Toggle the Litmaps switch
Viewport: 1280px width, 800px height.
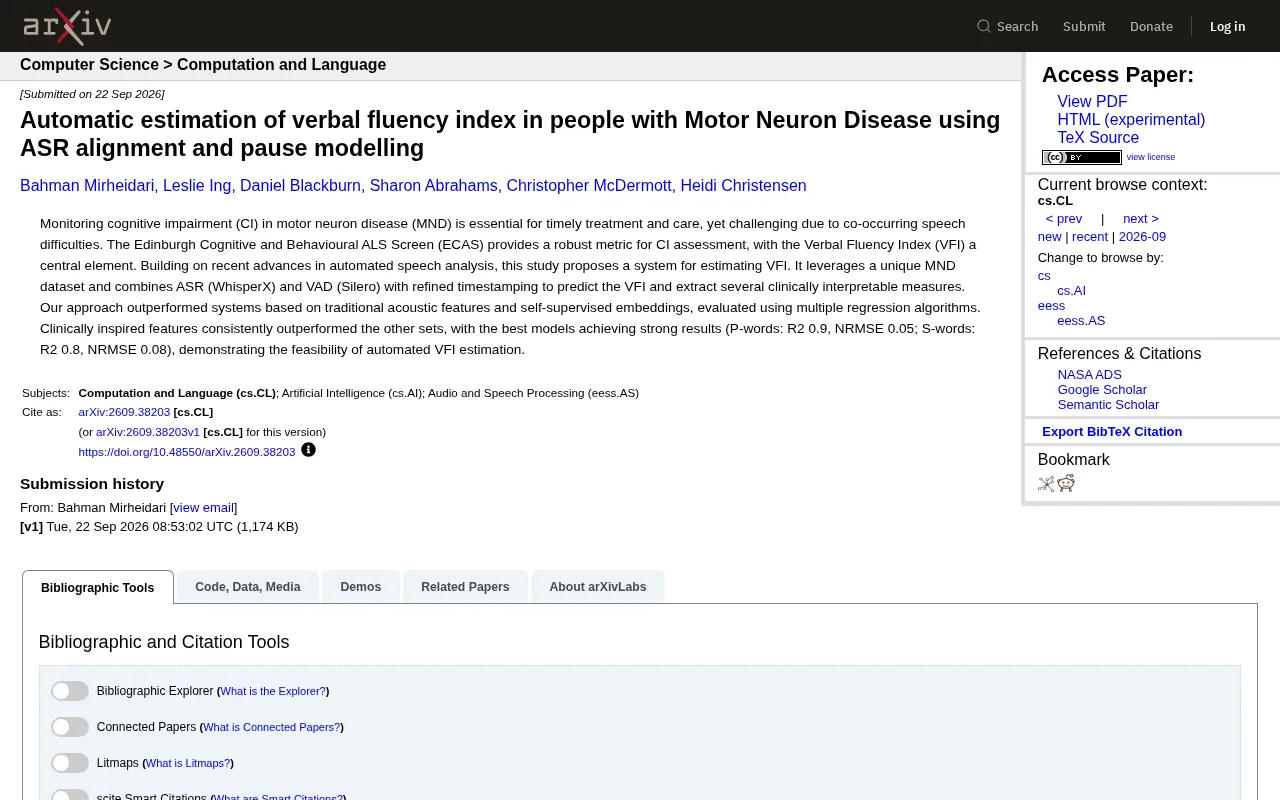click(70, 763)
